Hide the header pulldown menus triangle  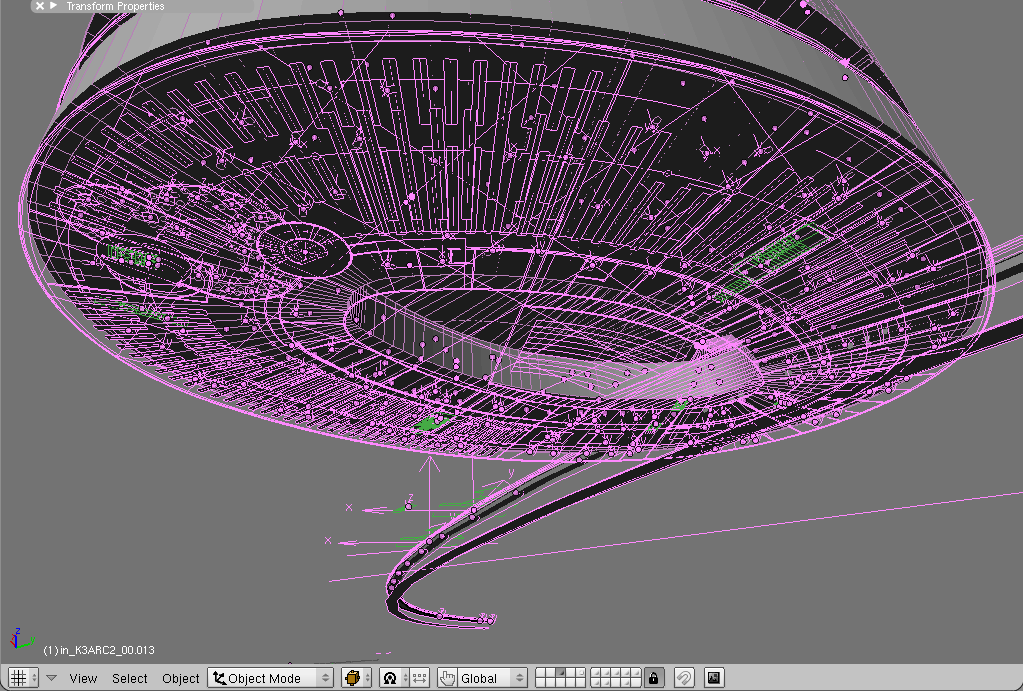[52, 678]
